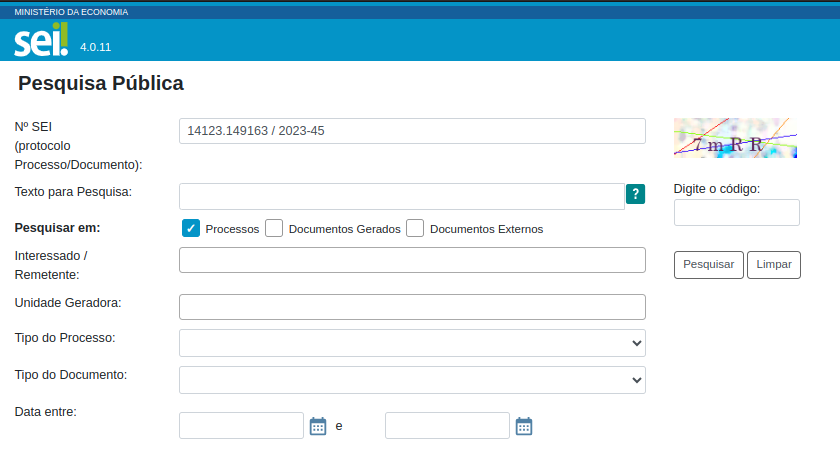Click the Interessado / Remetente input field
Viewport: 840px width, 466px height.
pyautogui.click(x=412, y=260)
